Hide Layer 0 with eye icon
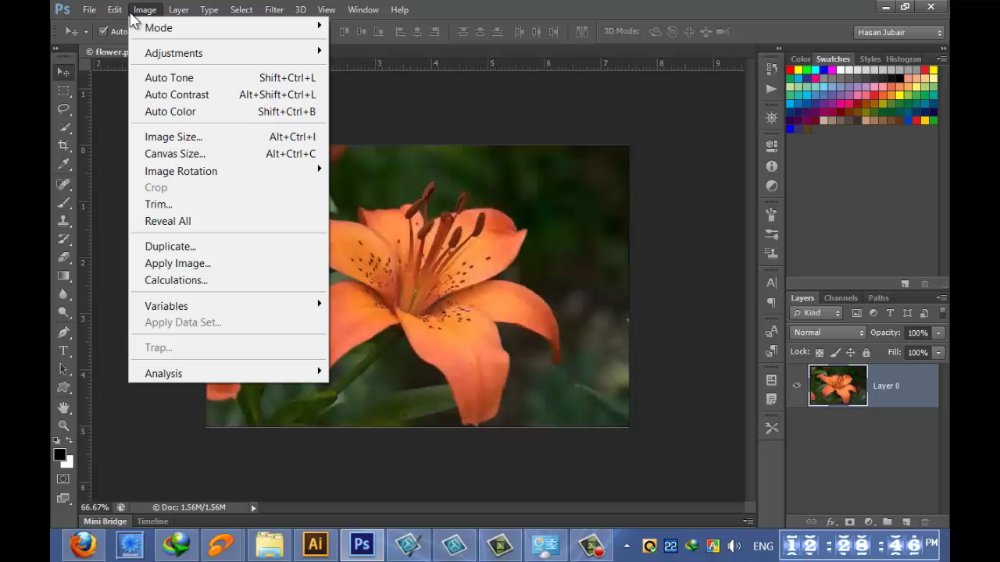The image size is (1000, 562). click(x=797, y=385)
